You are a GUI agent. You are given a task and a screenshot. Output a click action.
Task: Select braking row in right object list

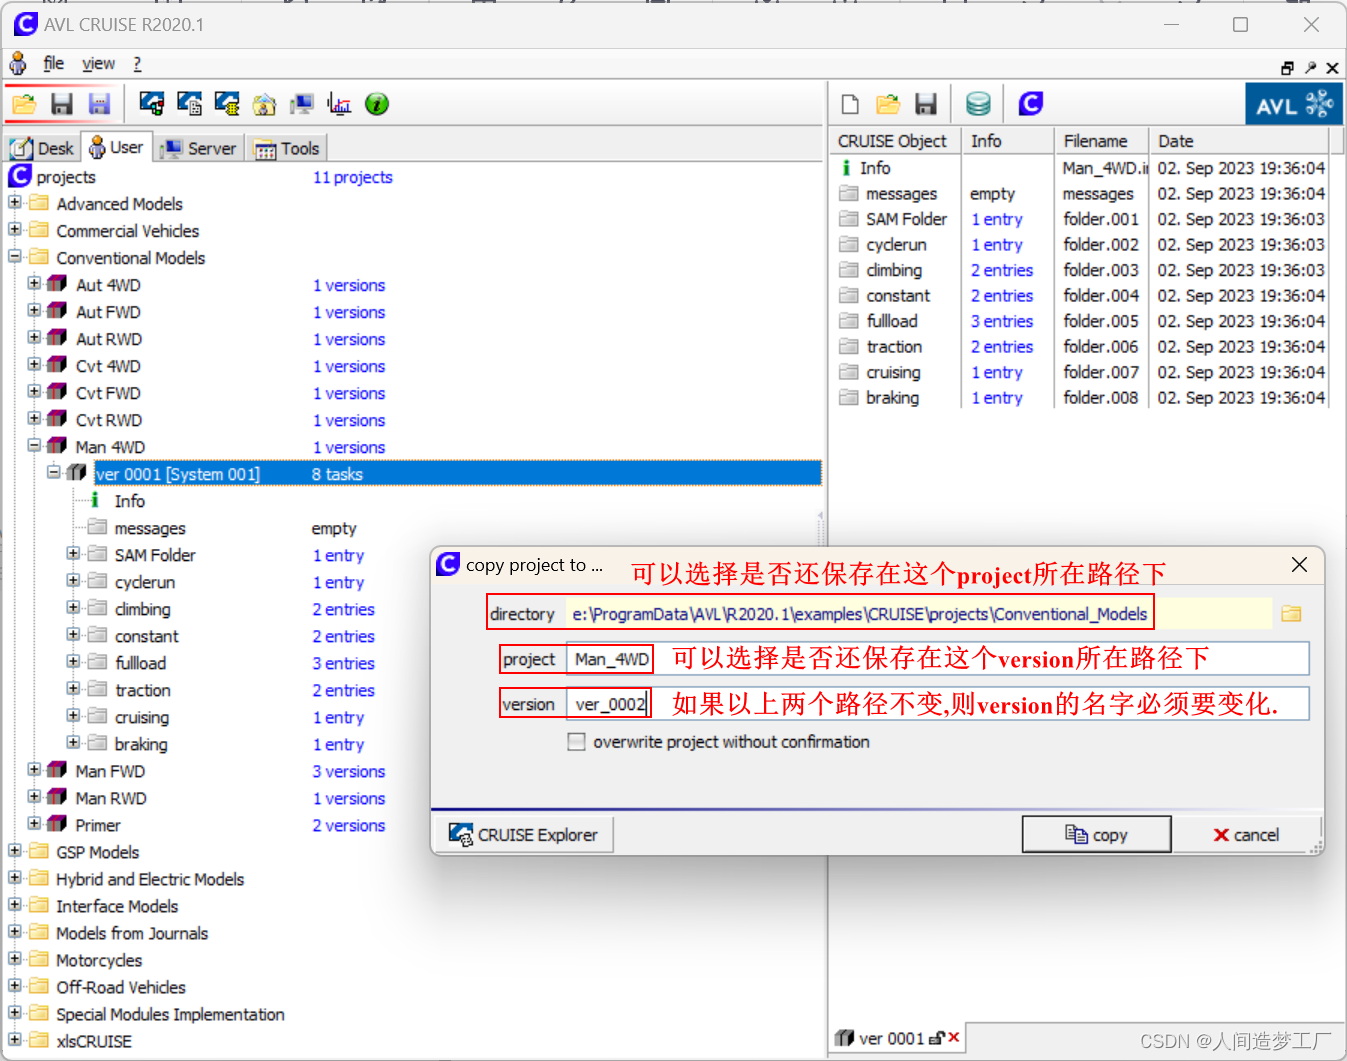(892, 397)
